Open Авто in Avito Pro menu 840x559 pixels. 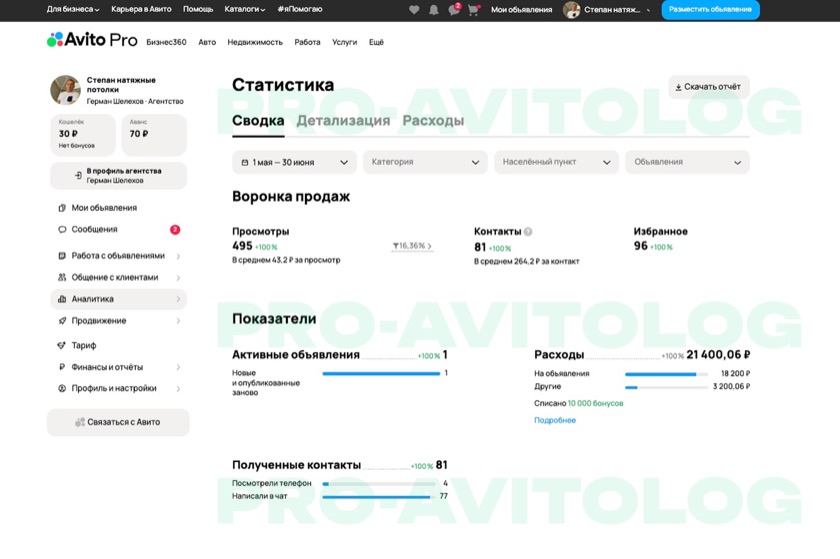click(207, 42)
